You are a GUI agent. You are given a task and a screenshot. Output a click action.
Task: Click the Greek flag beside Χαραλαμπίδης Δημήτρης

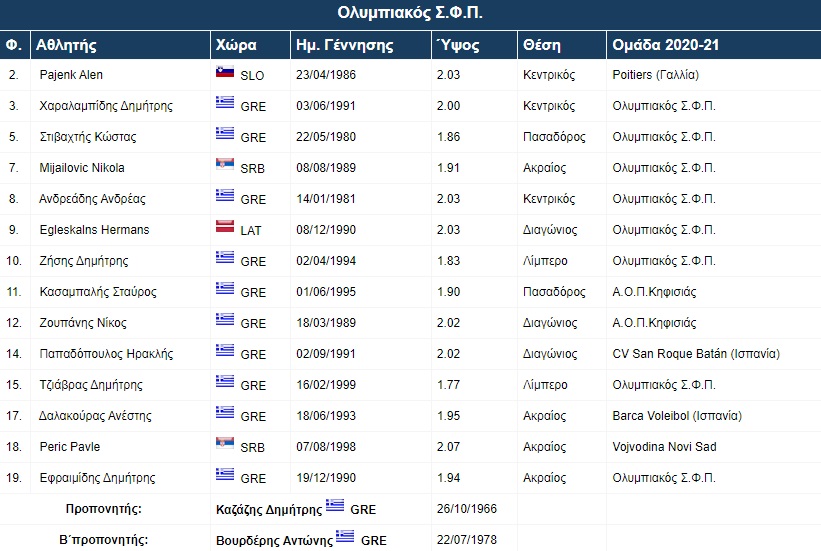click(x=225, y=103)
